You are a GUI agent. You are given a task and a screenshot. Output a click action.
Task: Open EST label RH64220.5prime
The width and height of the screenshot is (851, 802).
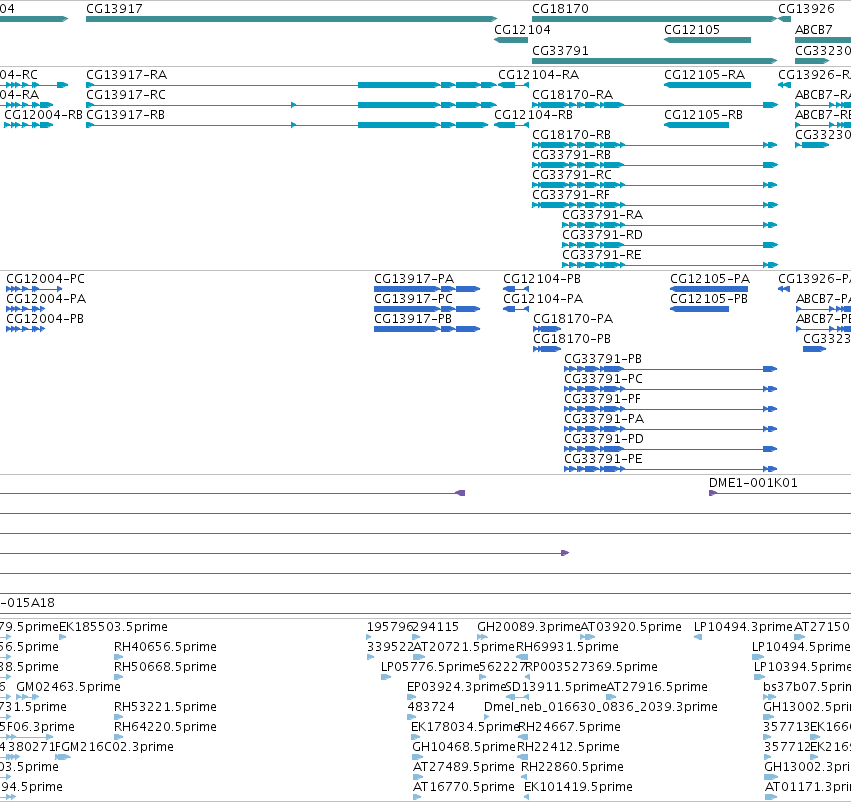(166, 728)
